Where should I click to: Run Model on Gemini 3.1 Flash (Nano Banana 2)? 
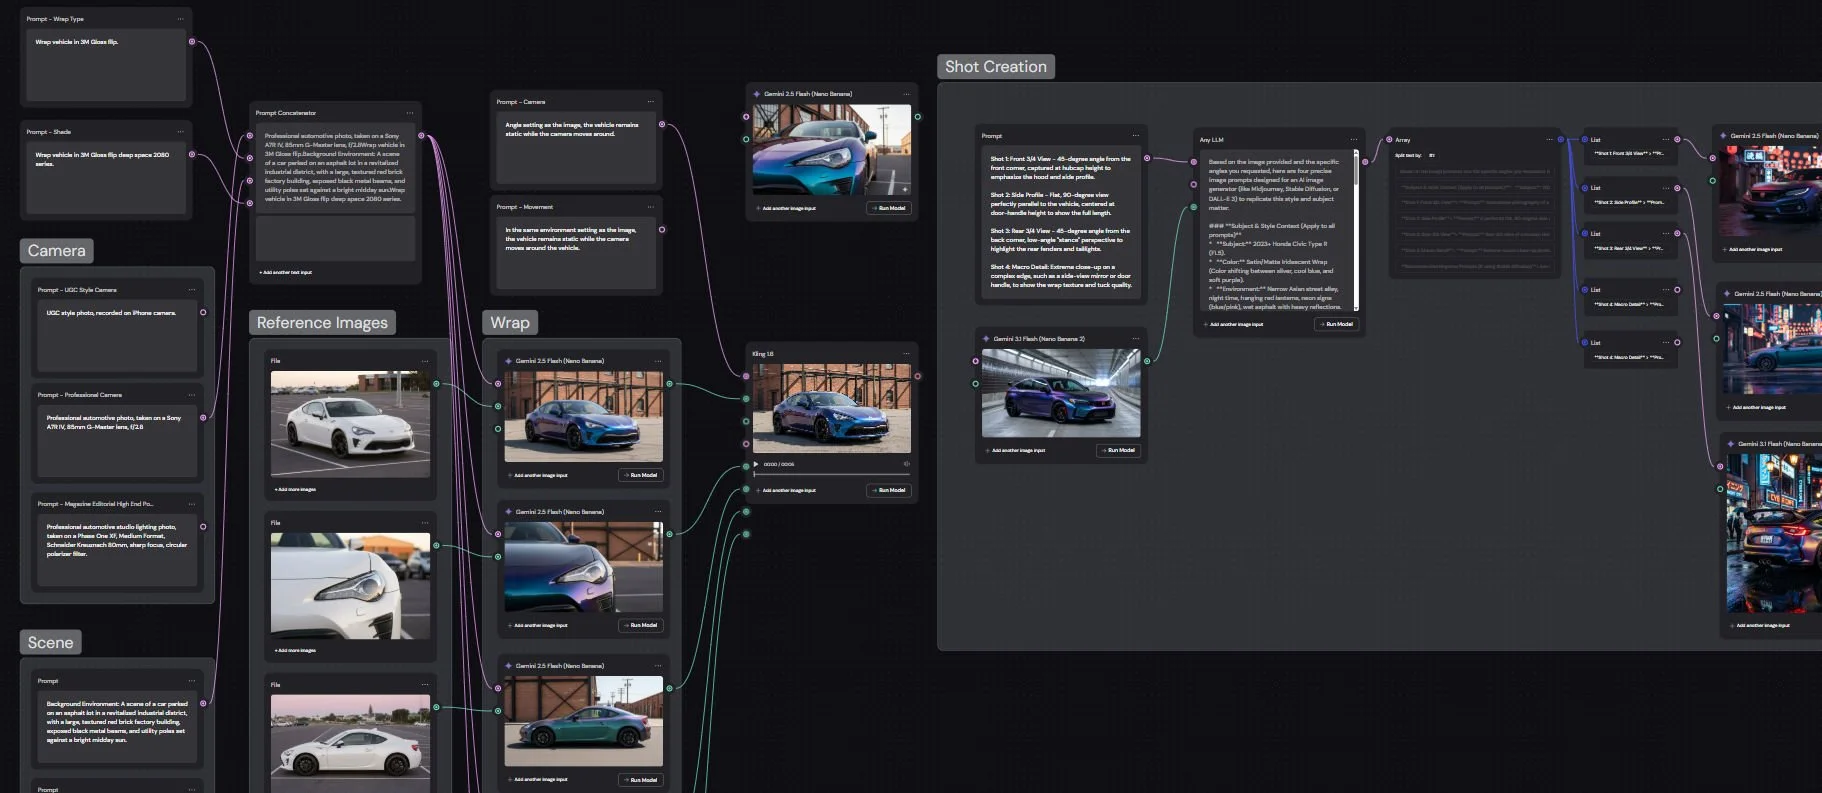[1118, 450]
